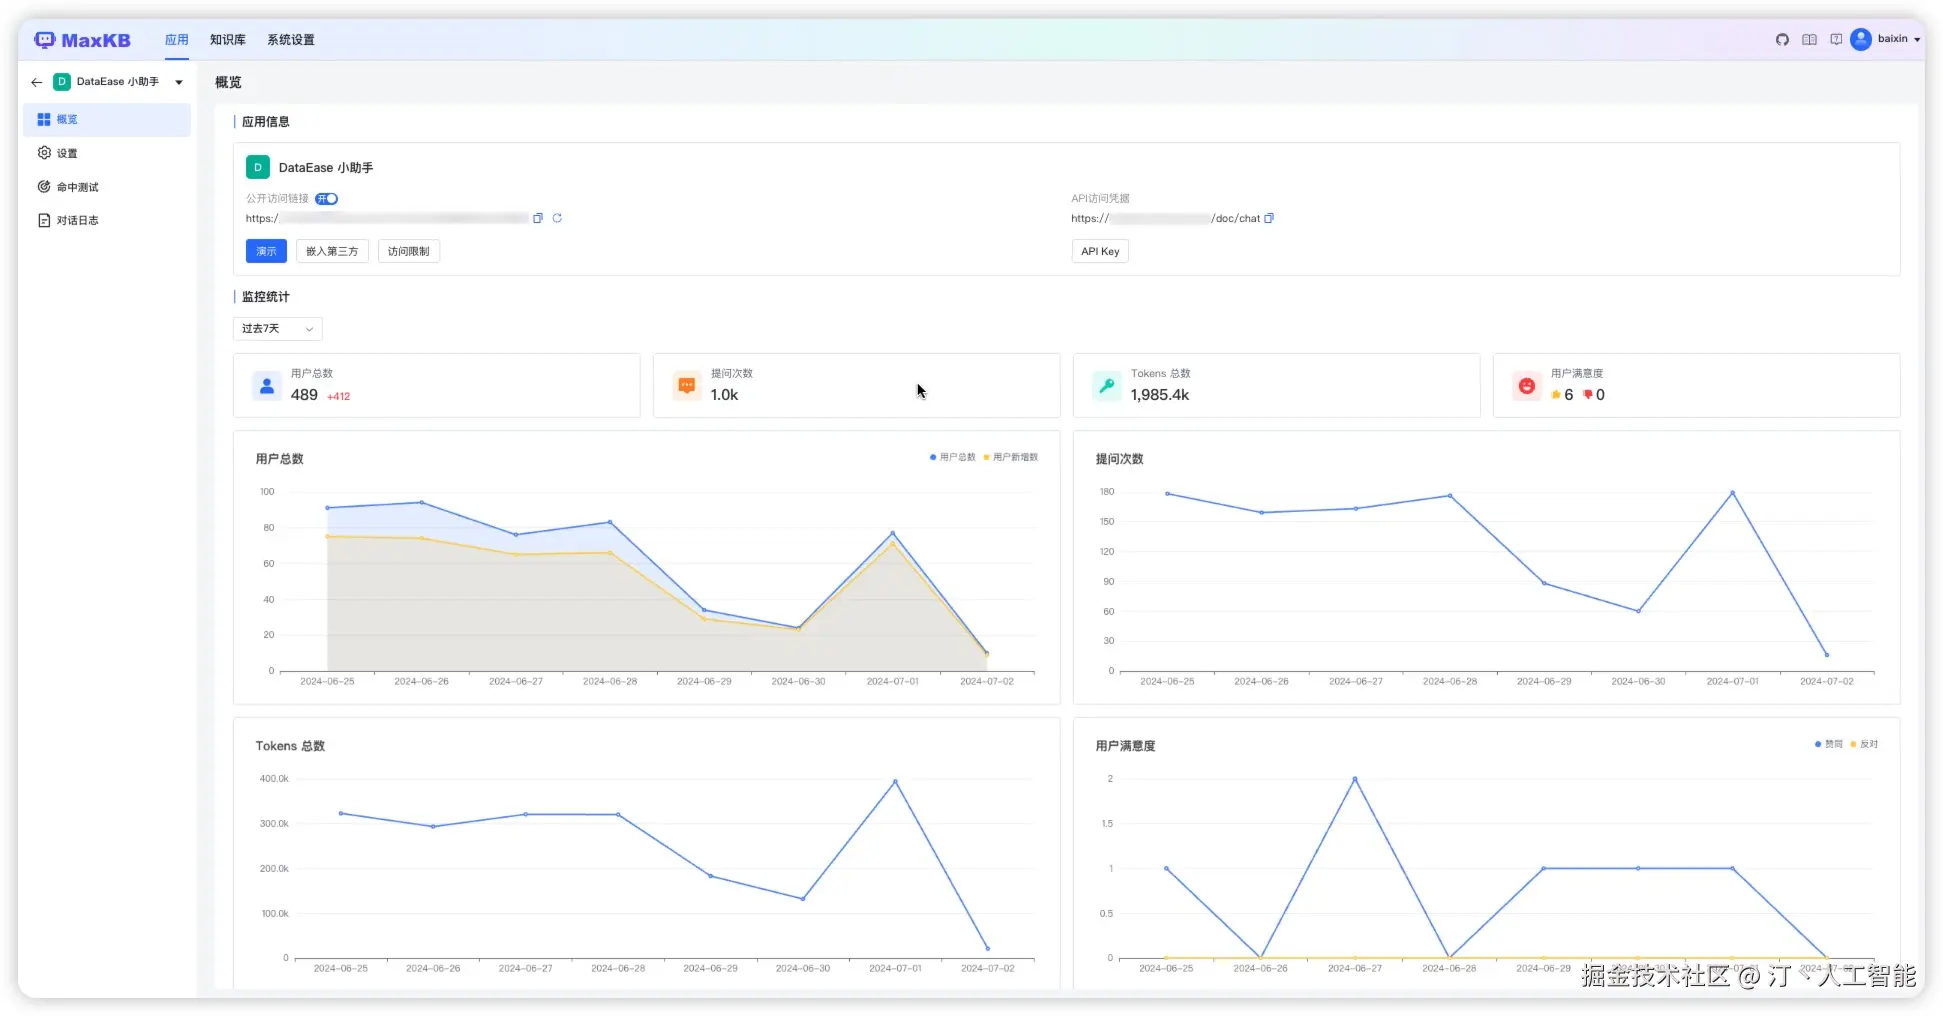Click the DataEase icon in app info card
1943x1016 pixels.
(258, 167)
